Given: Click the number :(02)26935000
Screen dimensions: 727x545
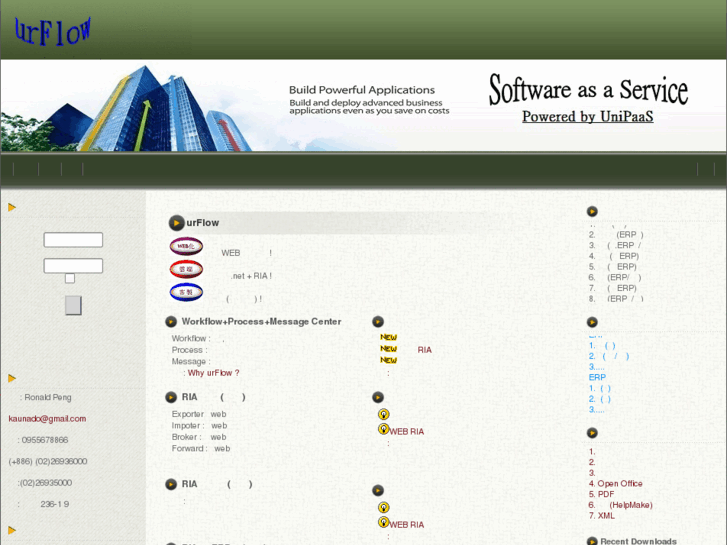Looking at the screenshot, I should [45, 483].
